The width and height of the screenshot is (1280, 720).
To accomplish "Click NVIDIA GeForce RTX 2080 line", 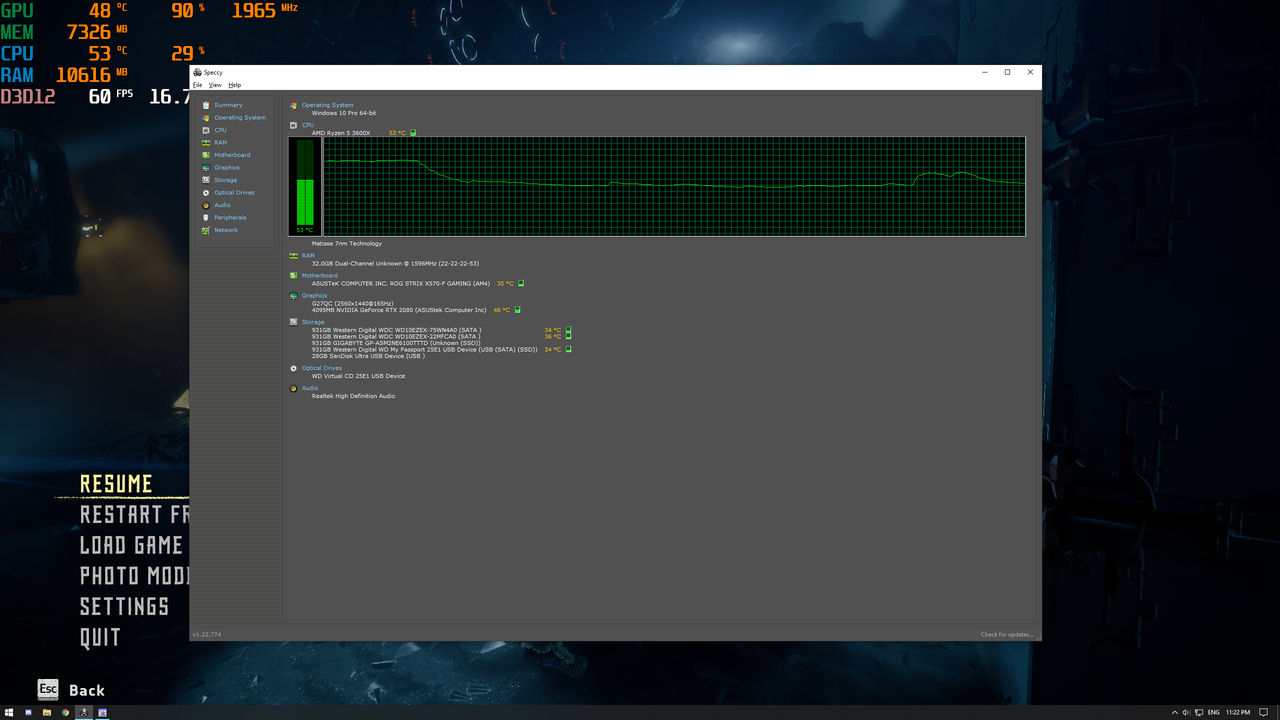I will [399, 310].
